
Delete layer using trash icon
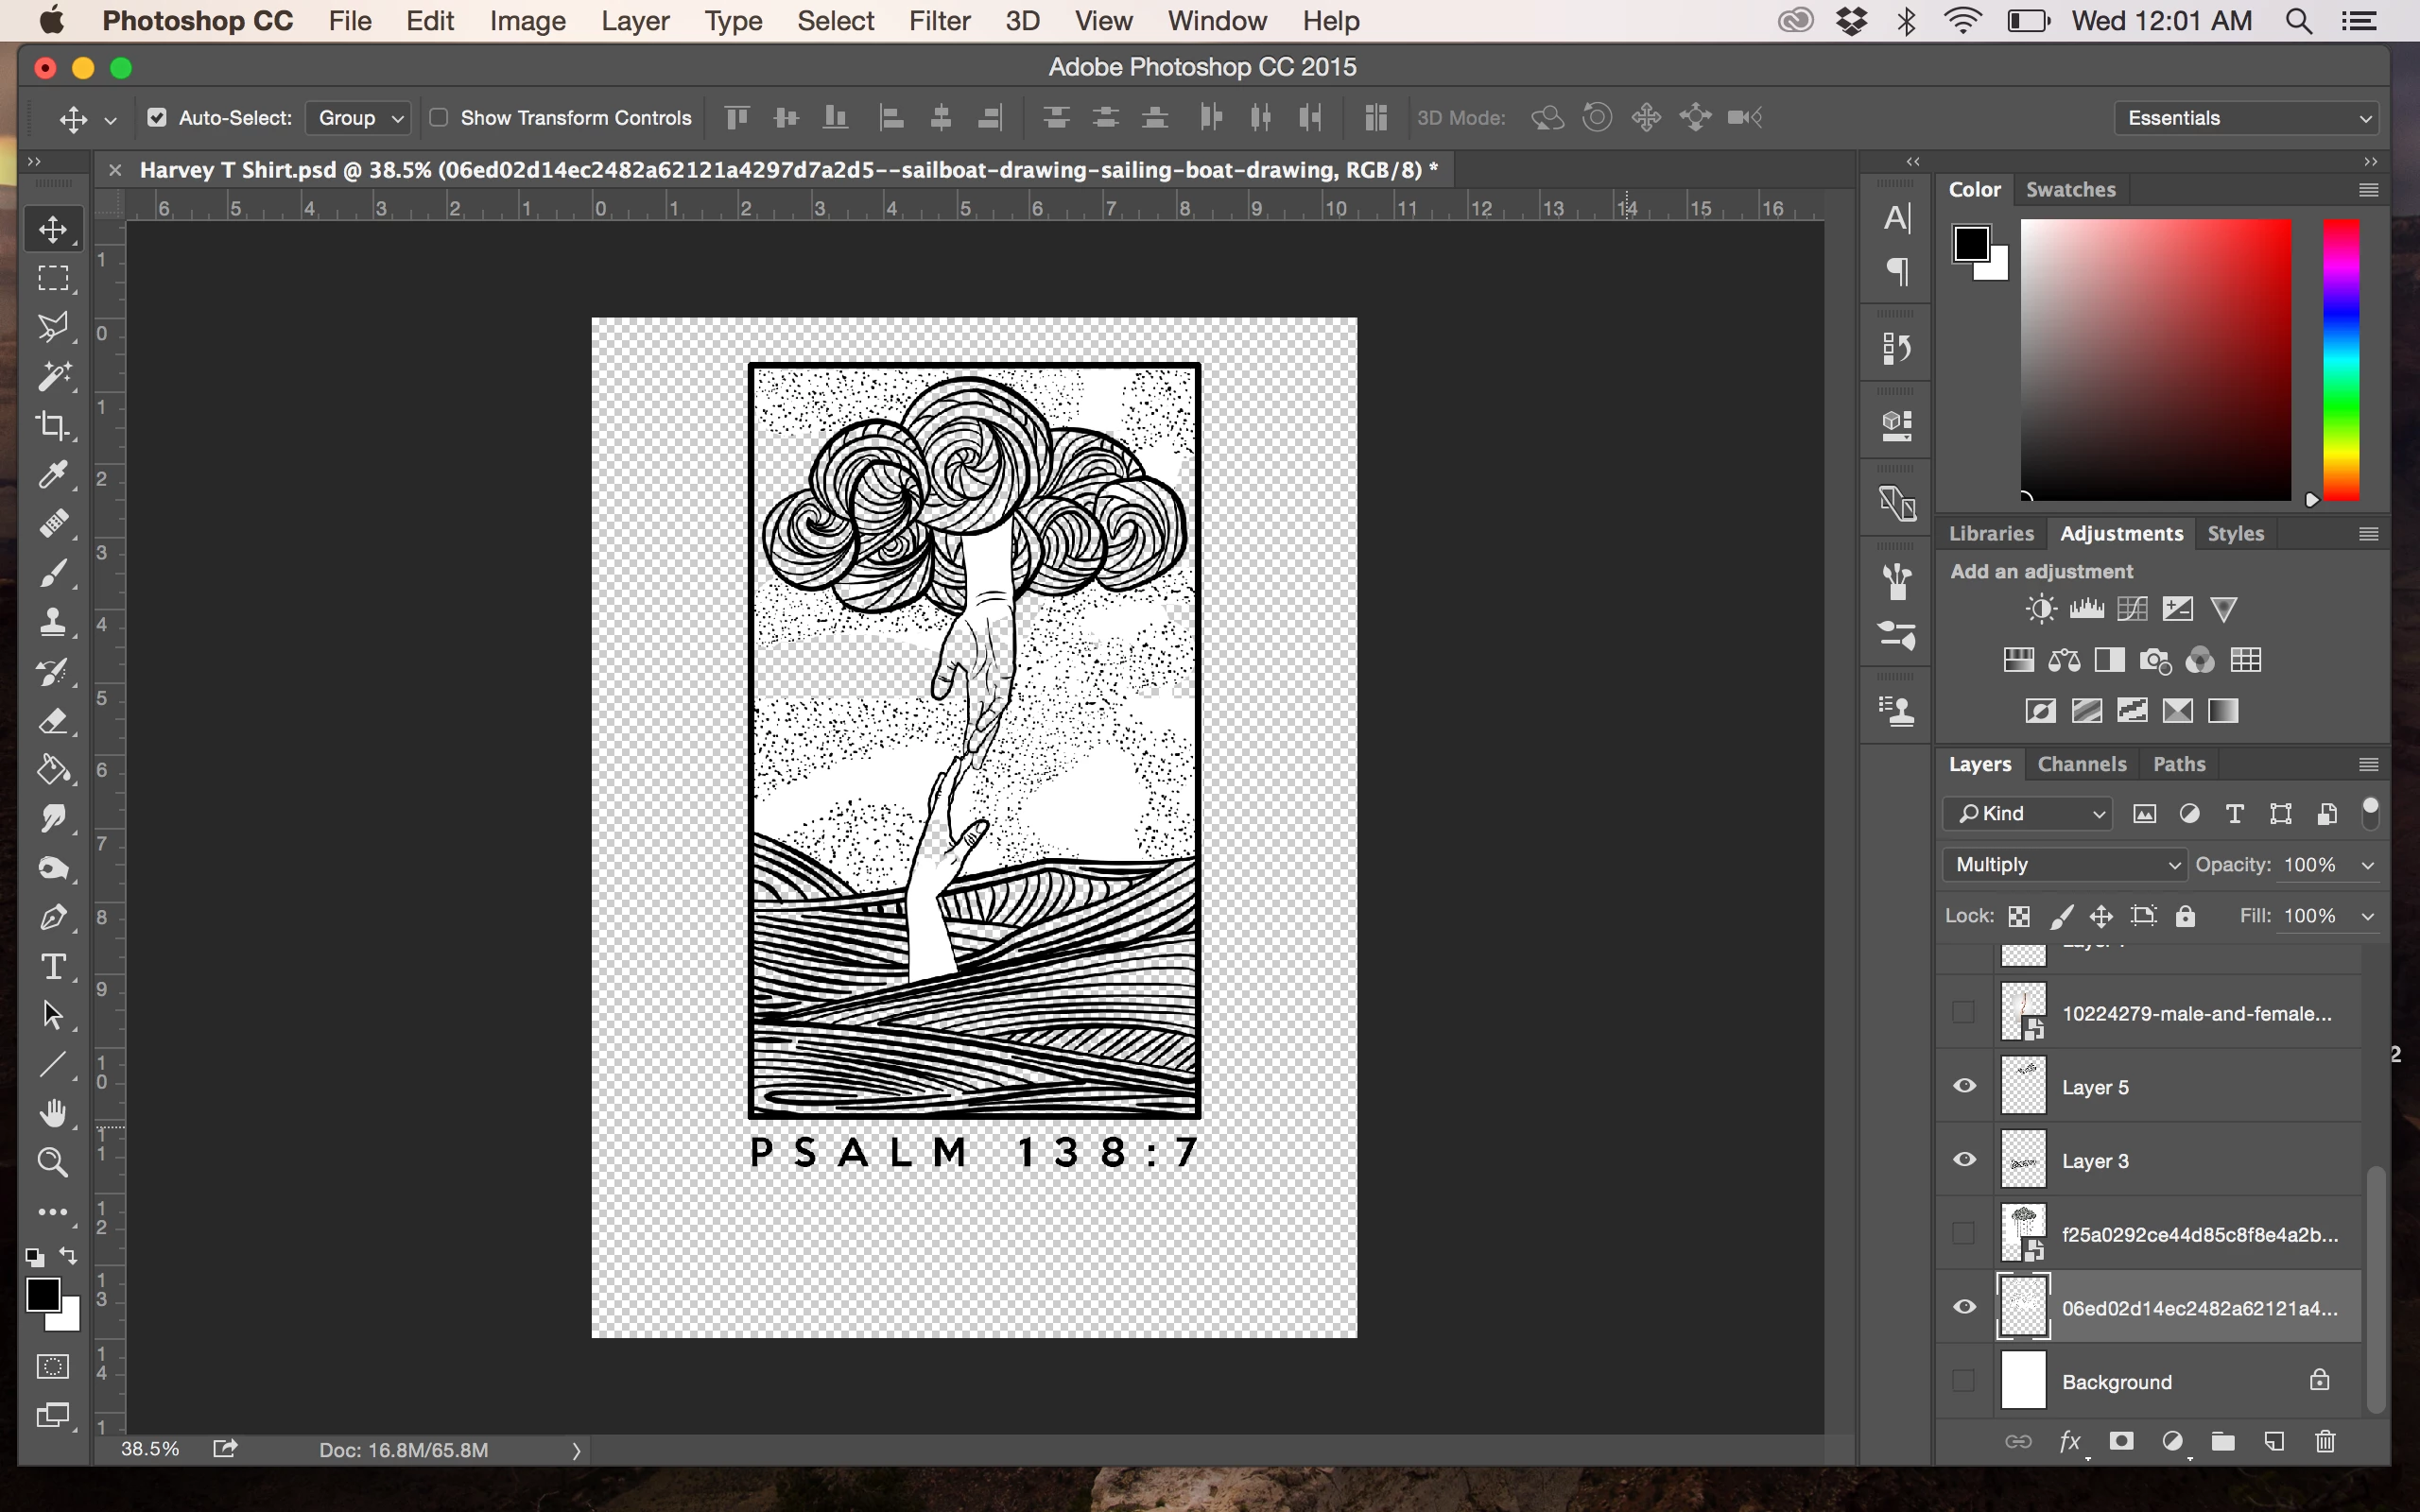click(2325, 1441)
